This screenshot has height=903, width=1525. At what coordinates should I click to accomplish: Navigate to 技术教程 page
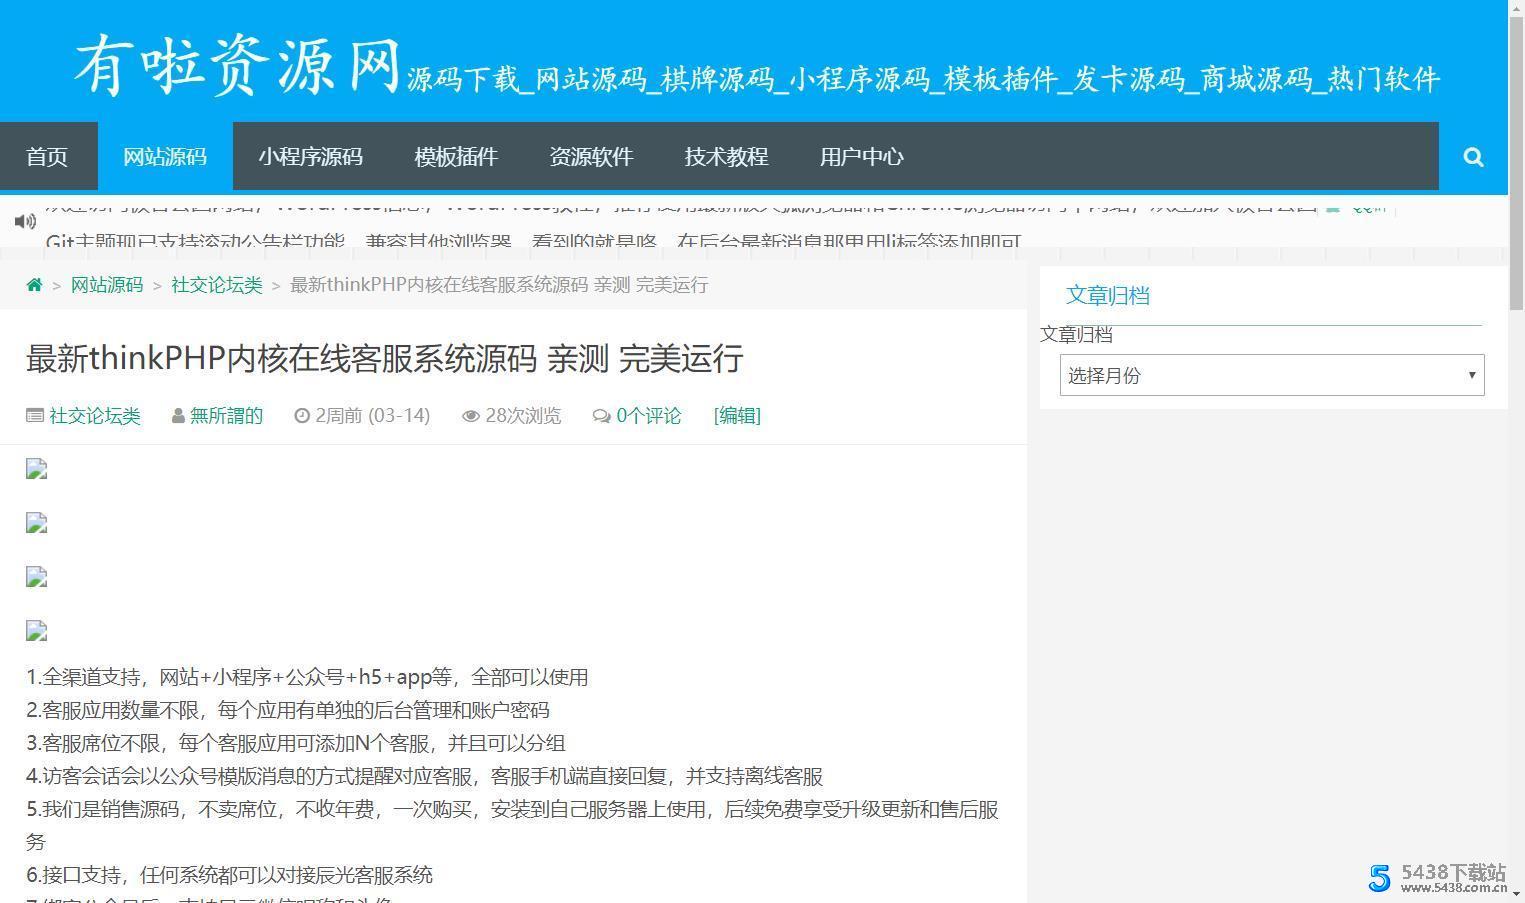click(726, 157)
